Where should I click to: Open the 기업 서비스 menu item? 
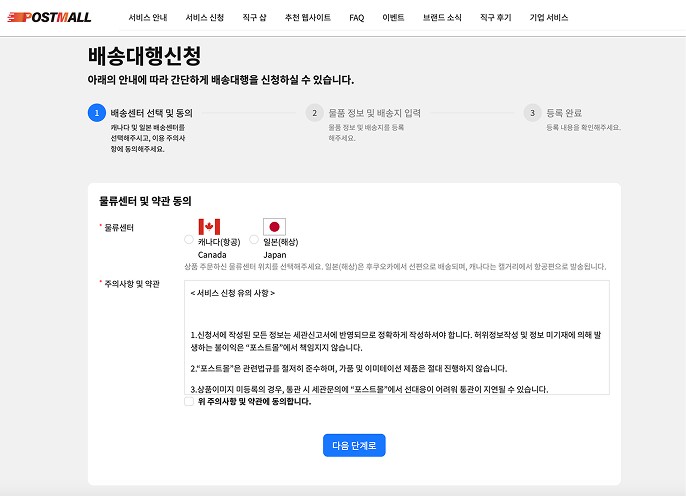[x=549, y=18]
